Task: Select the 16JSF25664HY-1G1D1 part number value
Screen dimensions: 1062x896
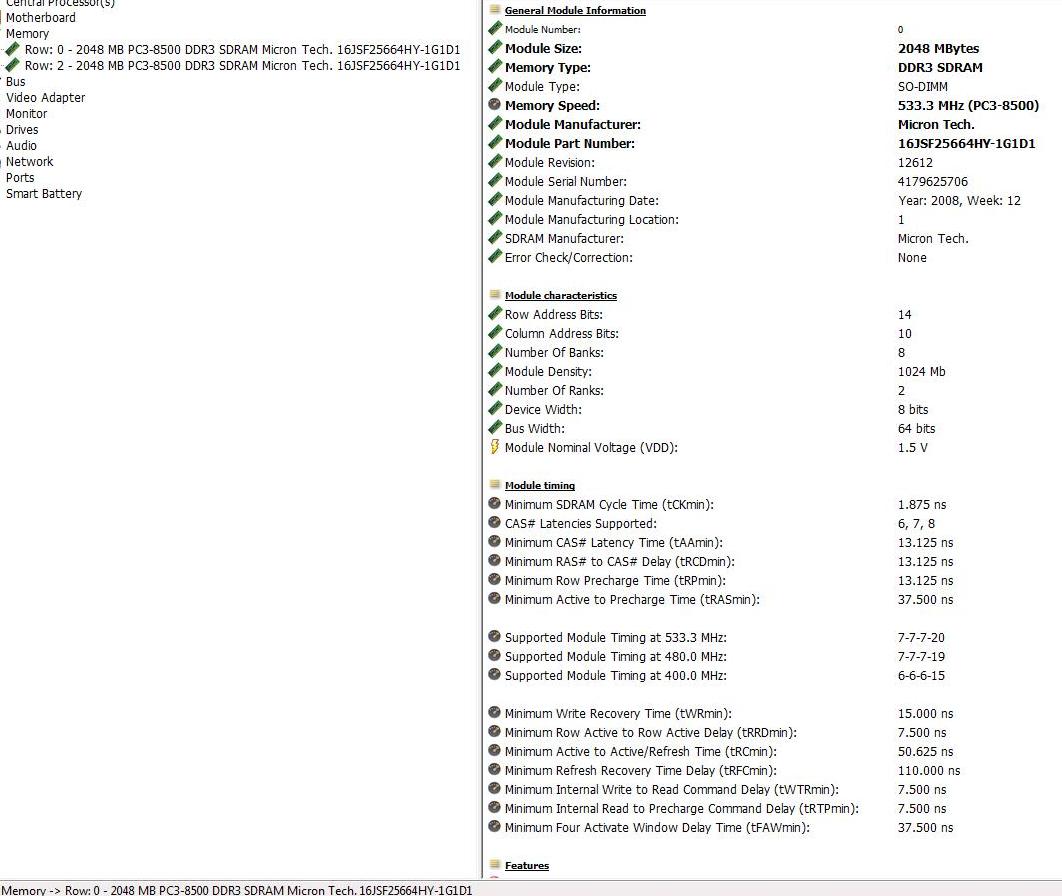Action: pyautogui.click(x=967, y=144)
